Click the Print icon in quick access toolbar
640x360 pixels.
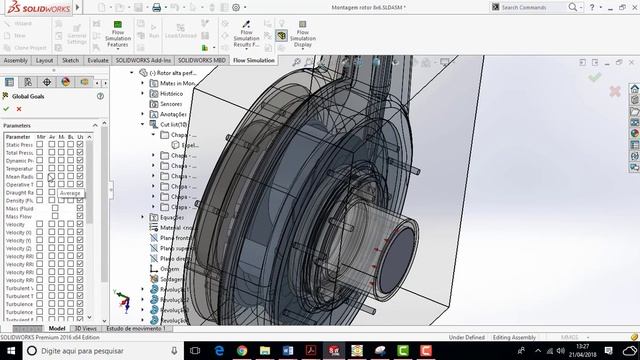tap(156, 7)
